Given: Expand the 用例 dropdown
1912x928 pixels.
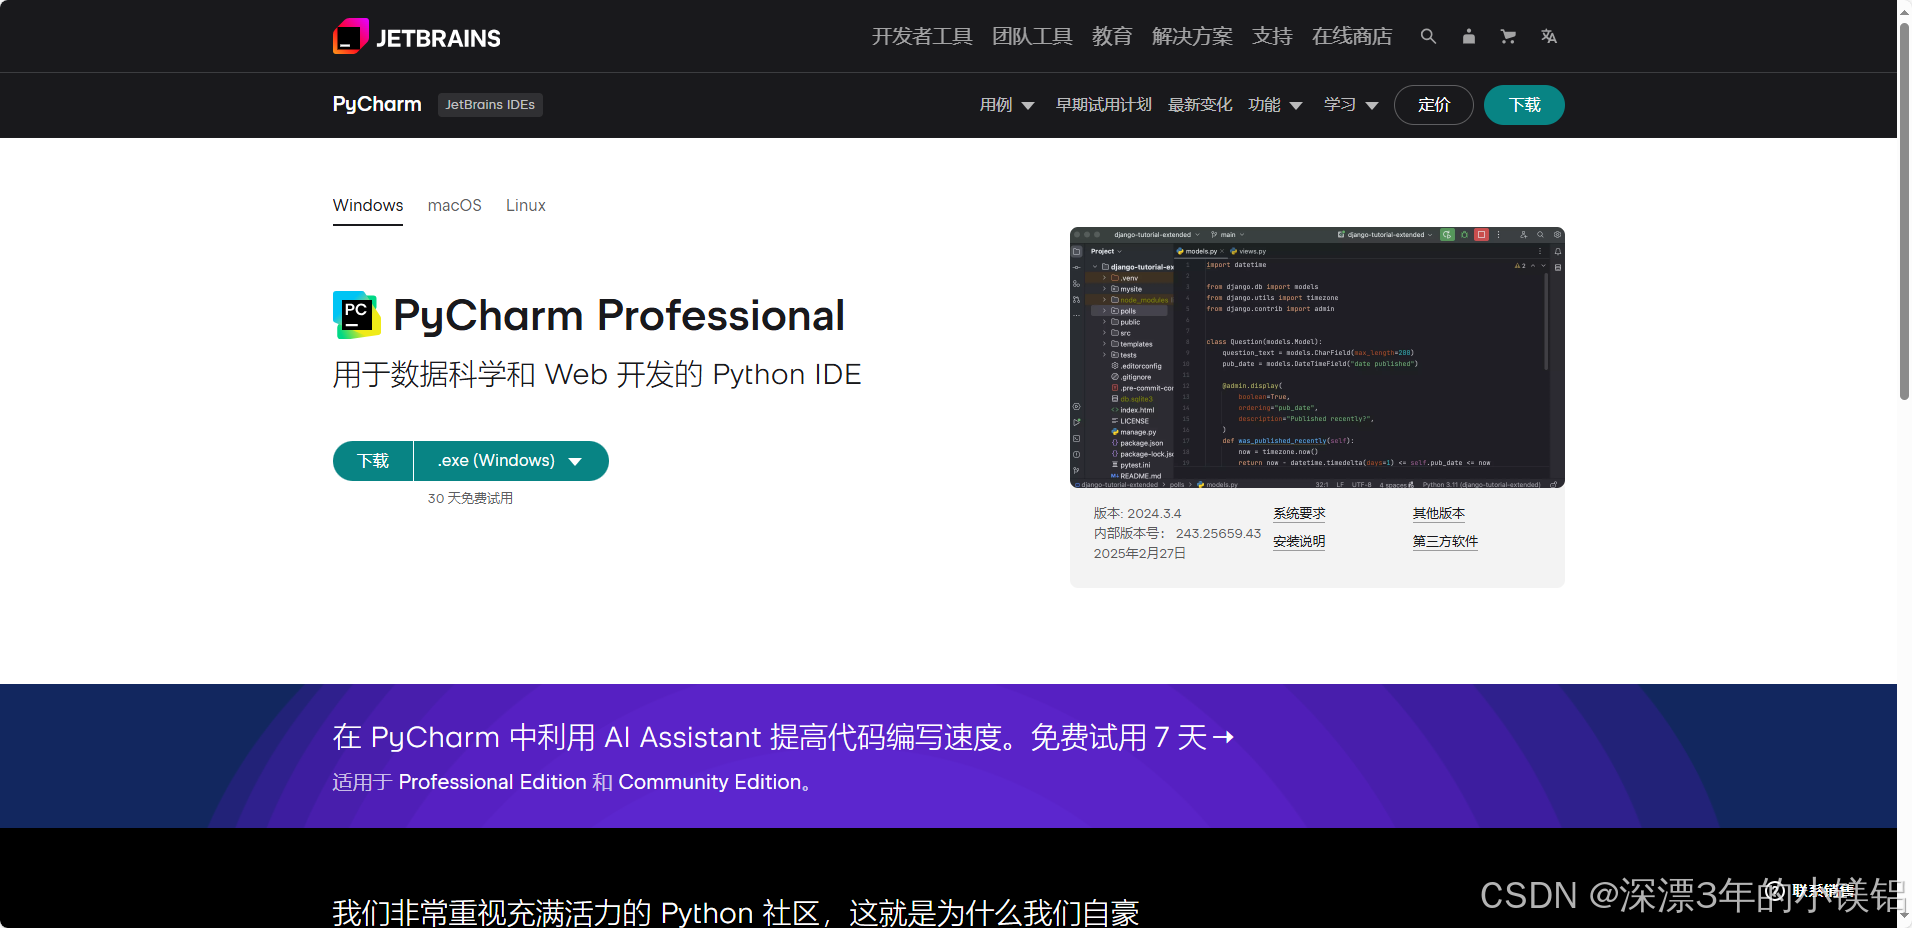Looking at the screenshot, I should (x=1007, y=104).
